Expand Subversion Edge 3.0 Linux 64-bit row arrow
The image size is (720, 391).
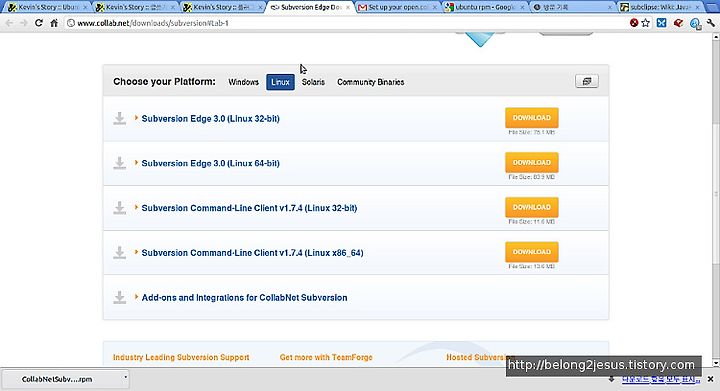click(136, 162)
